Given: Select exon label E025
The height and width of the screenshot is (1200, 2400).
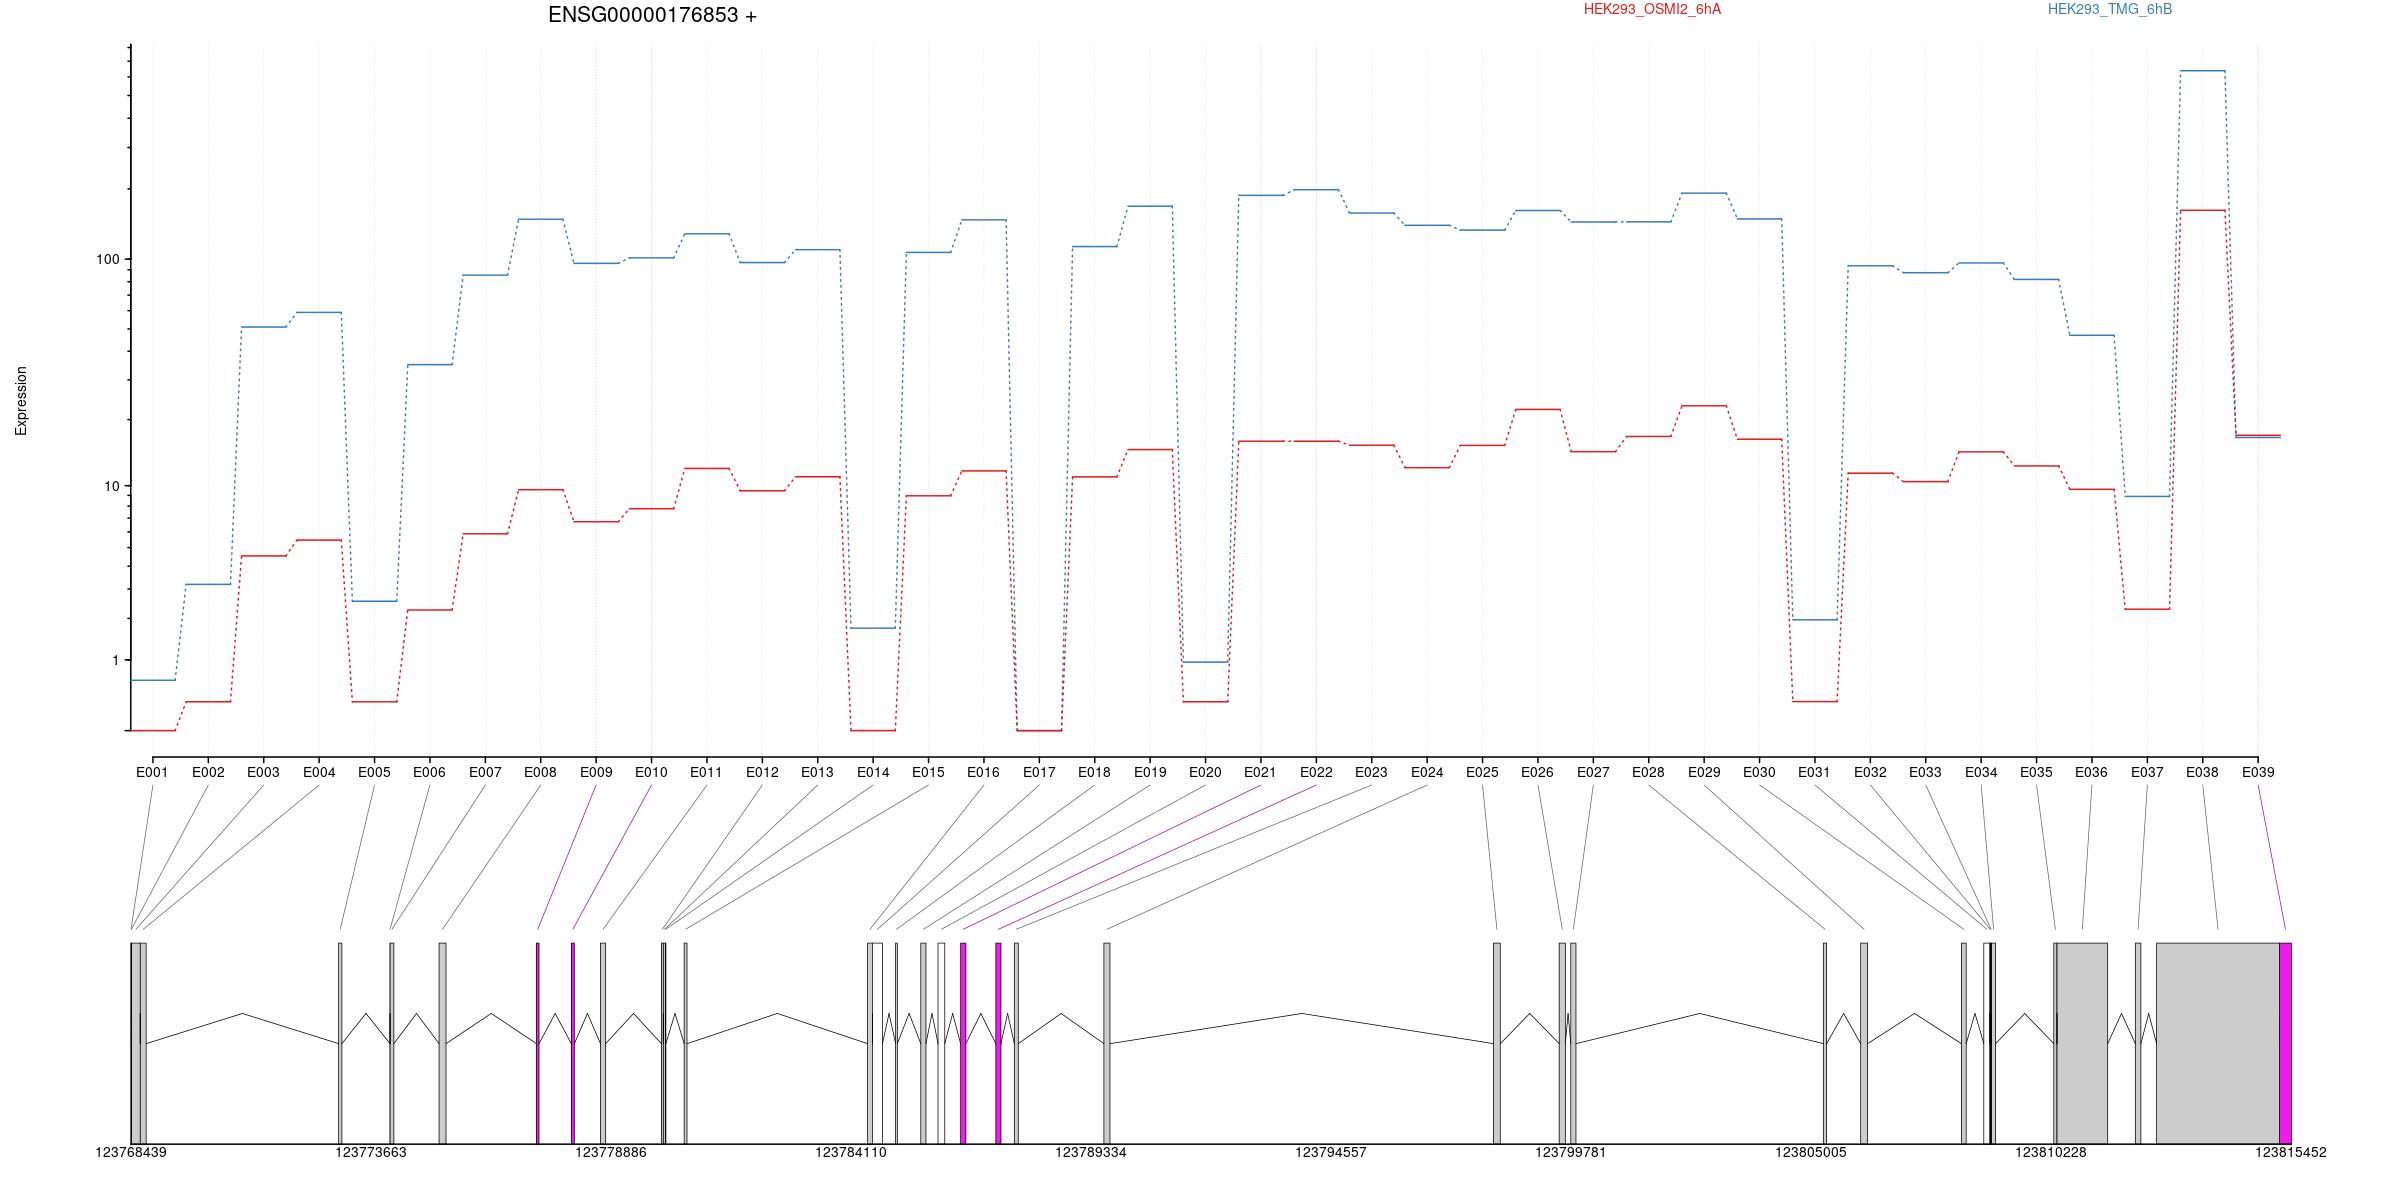Looking at the screenshot, I should (x=1482, y=772).
